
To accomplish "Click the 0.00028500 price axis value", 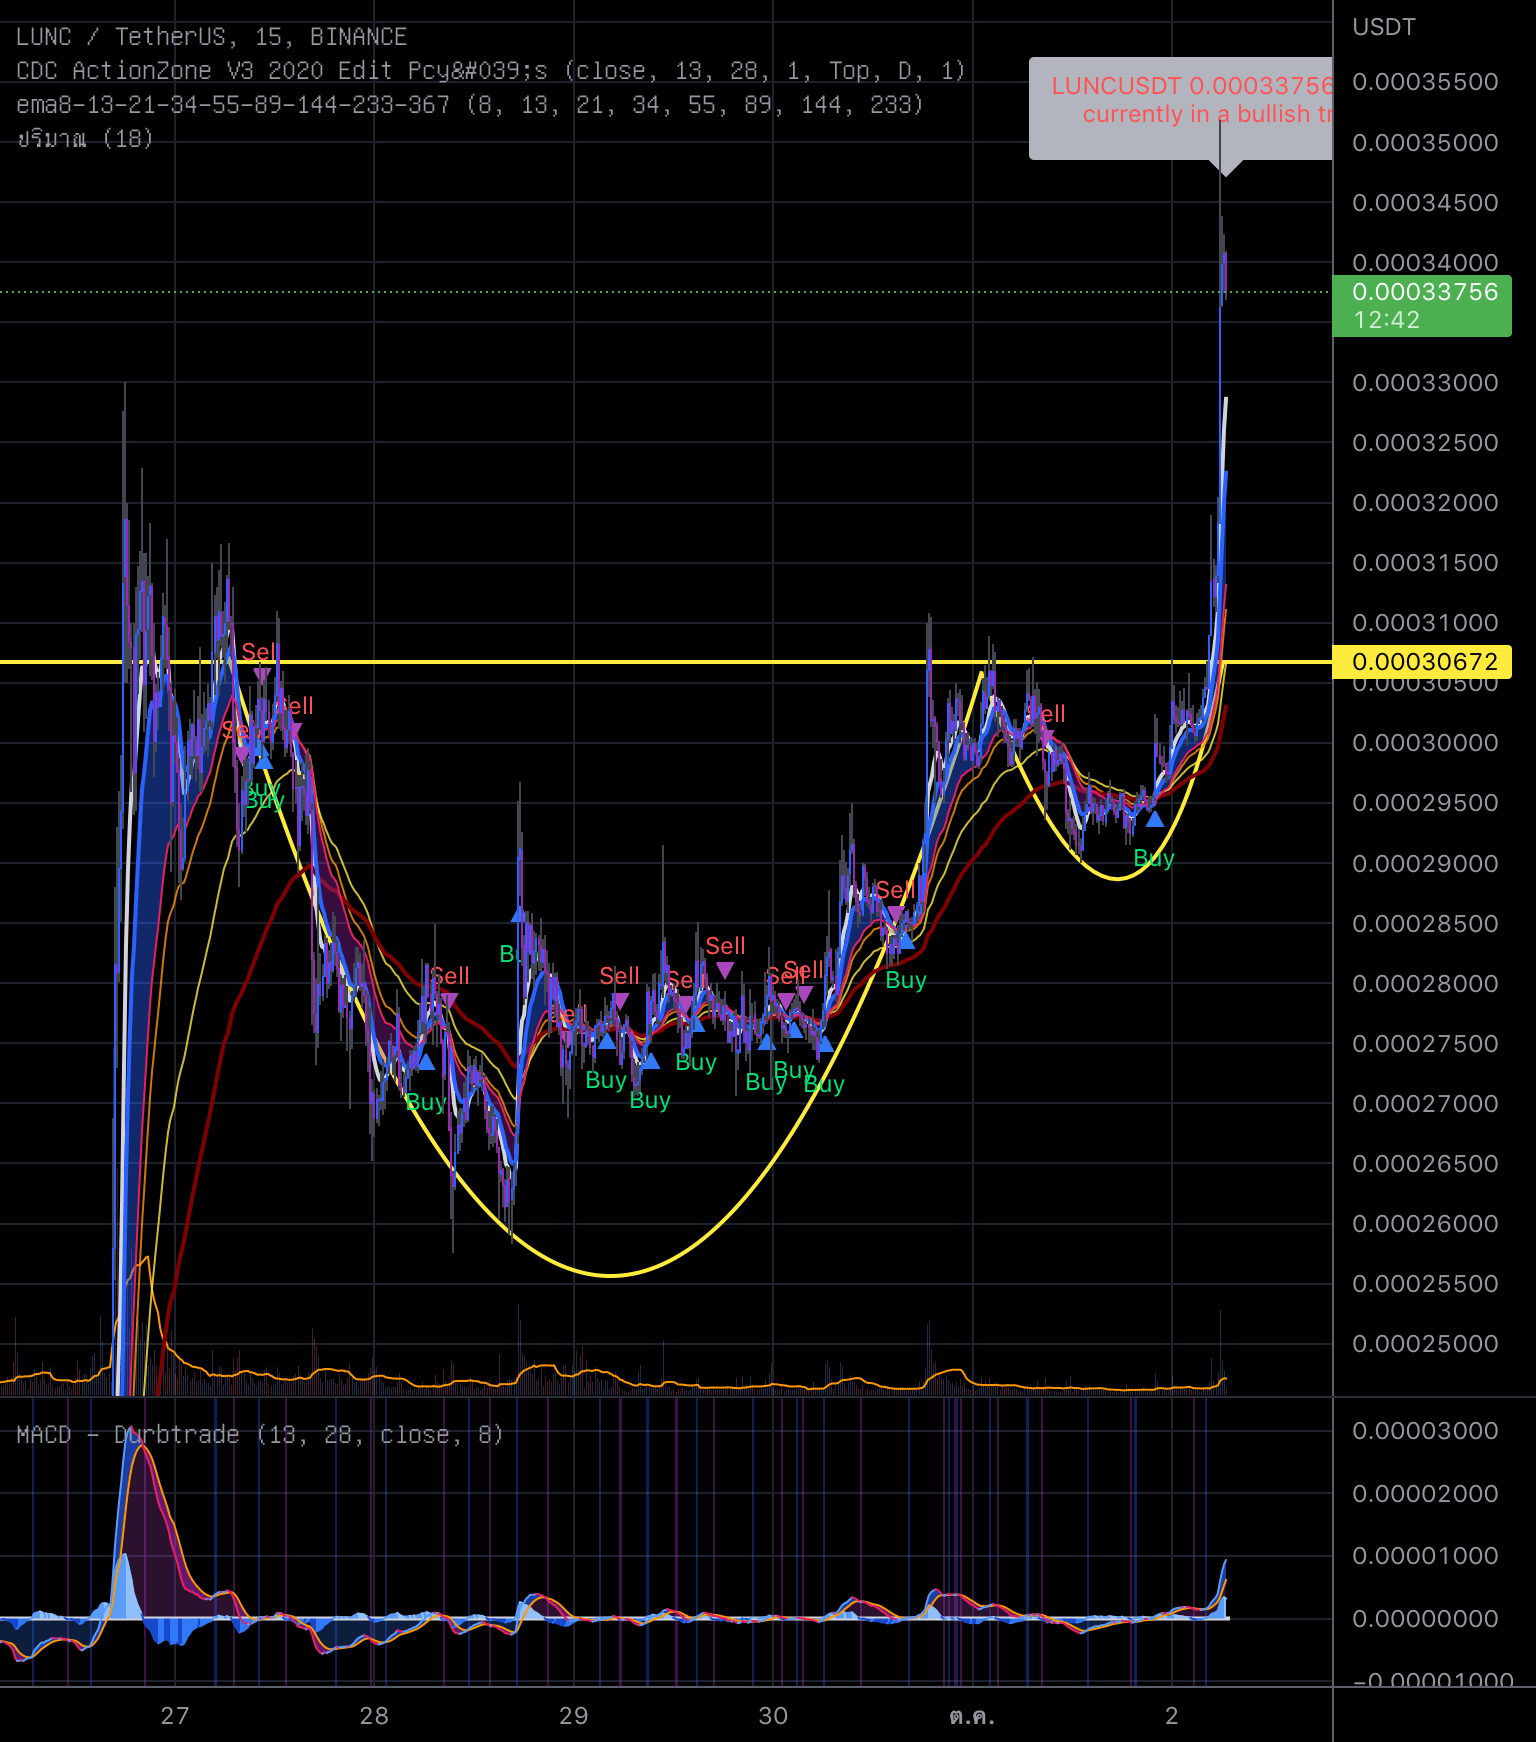I will click(x=1425, y=924).
